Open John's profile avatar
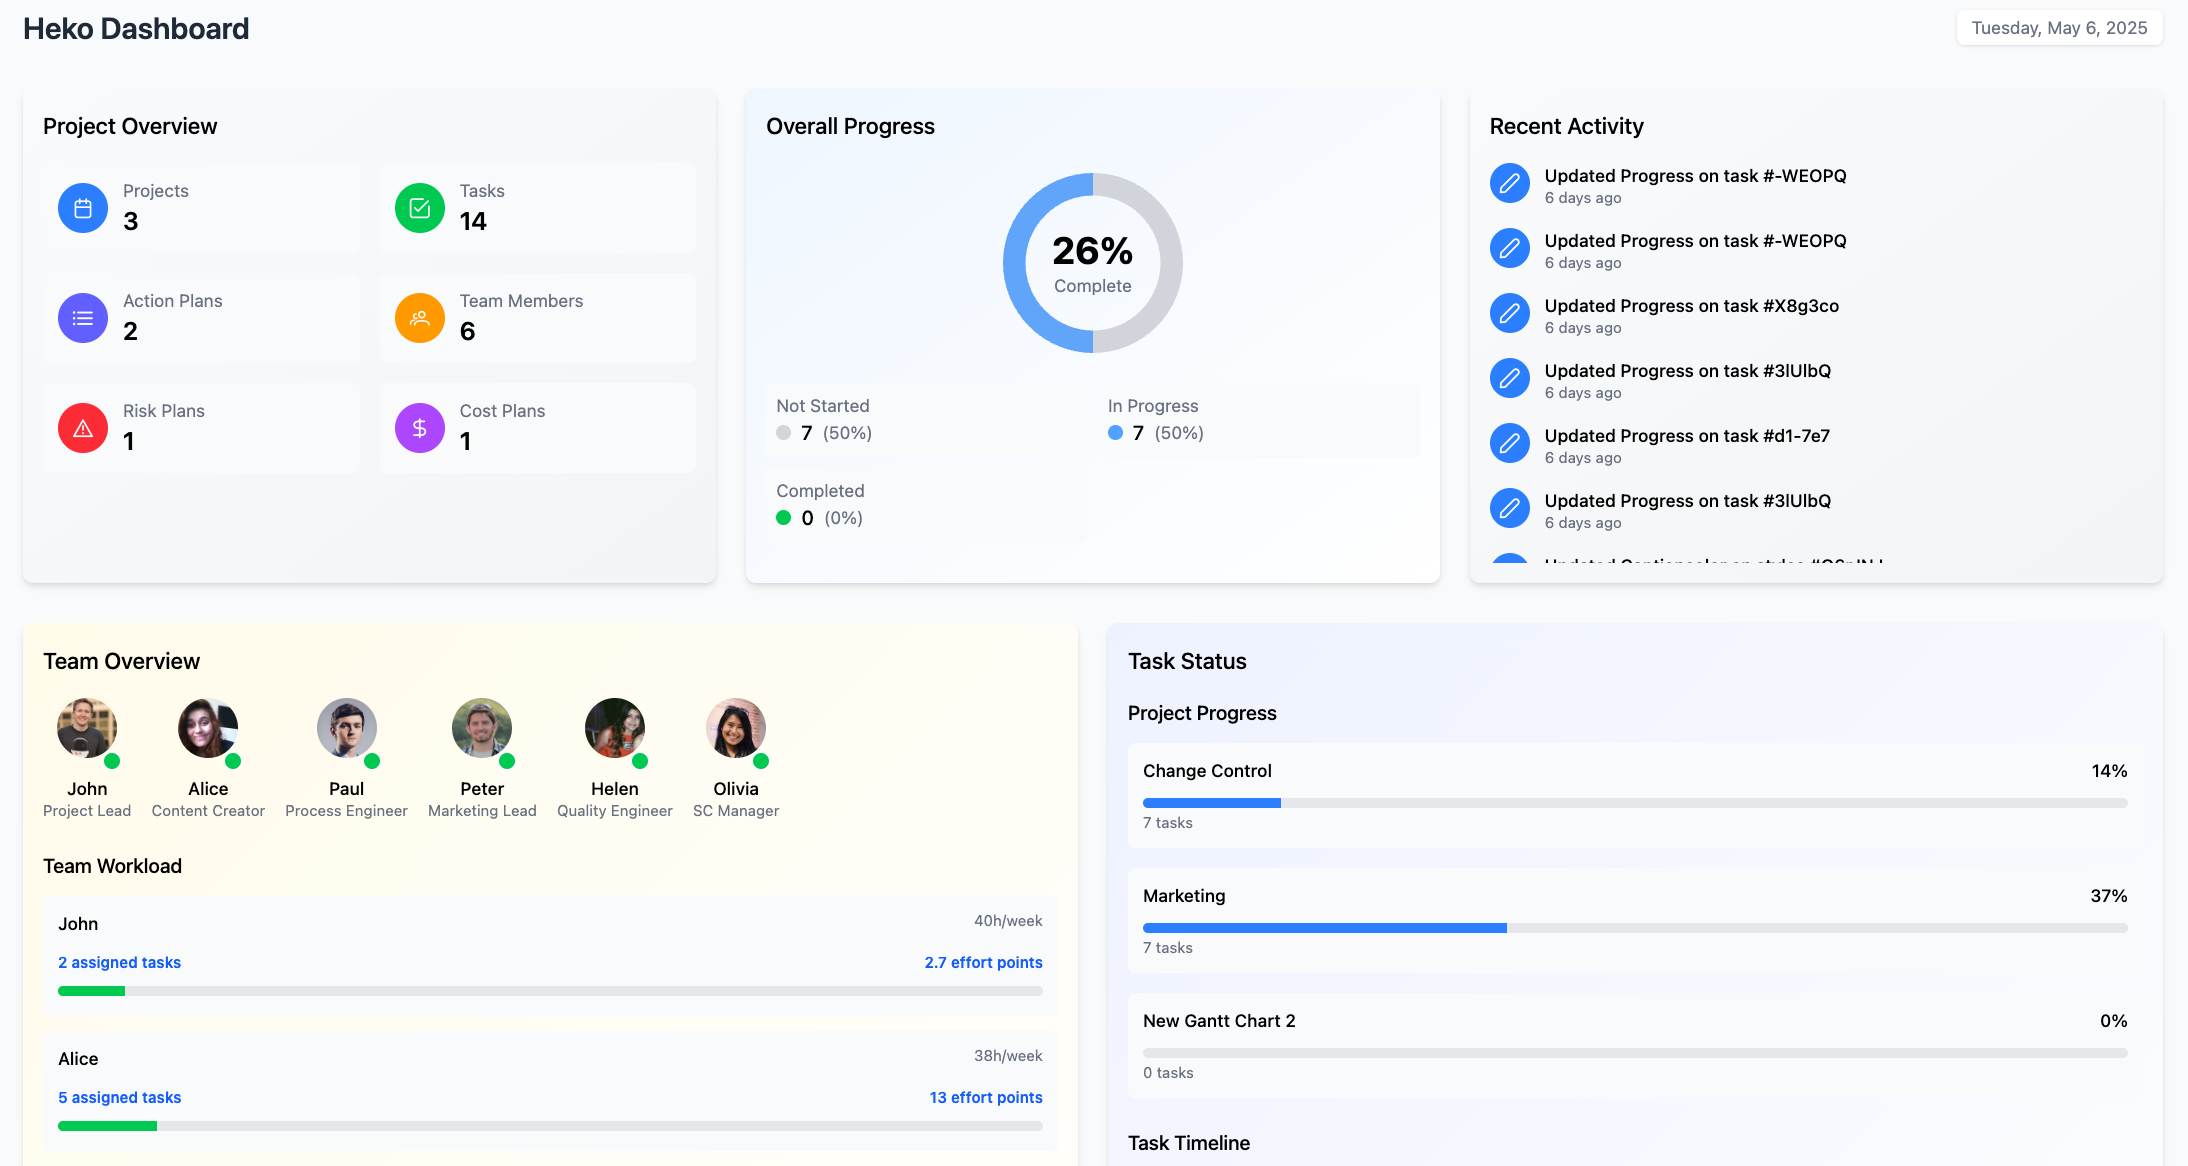The height and width of the screenshot is (1166, 2188). tap(87, 728)
